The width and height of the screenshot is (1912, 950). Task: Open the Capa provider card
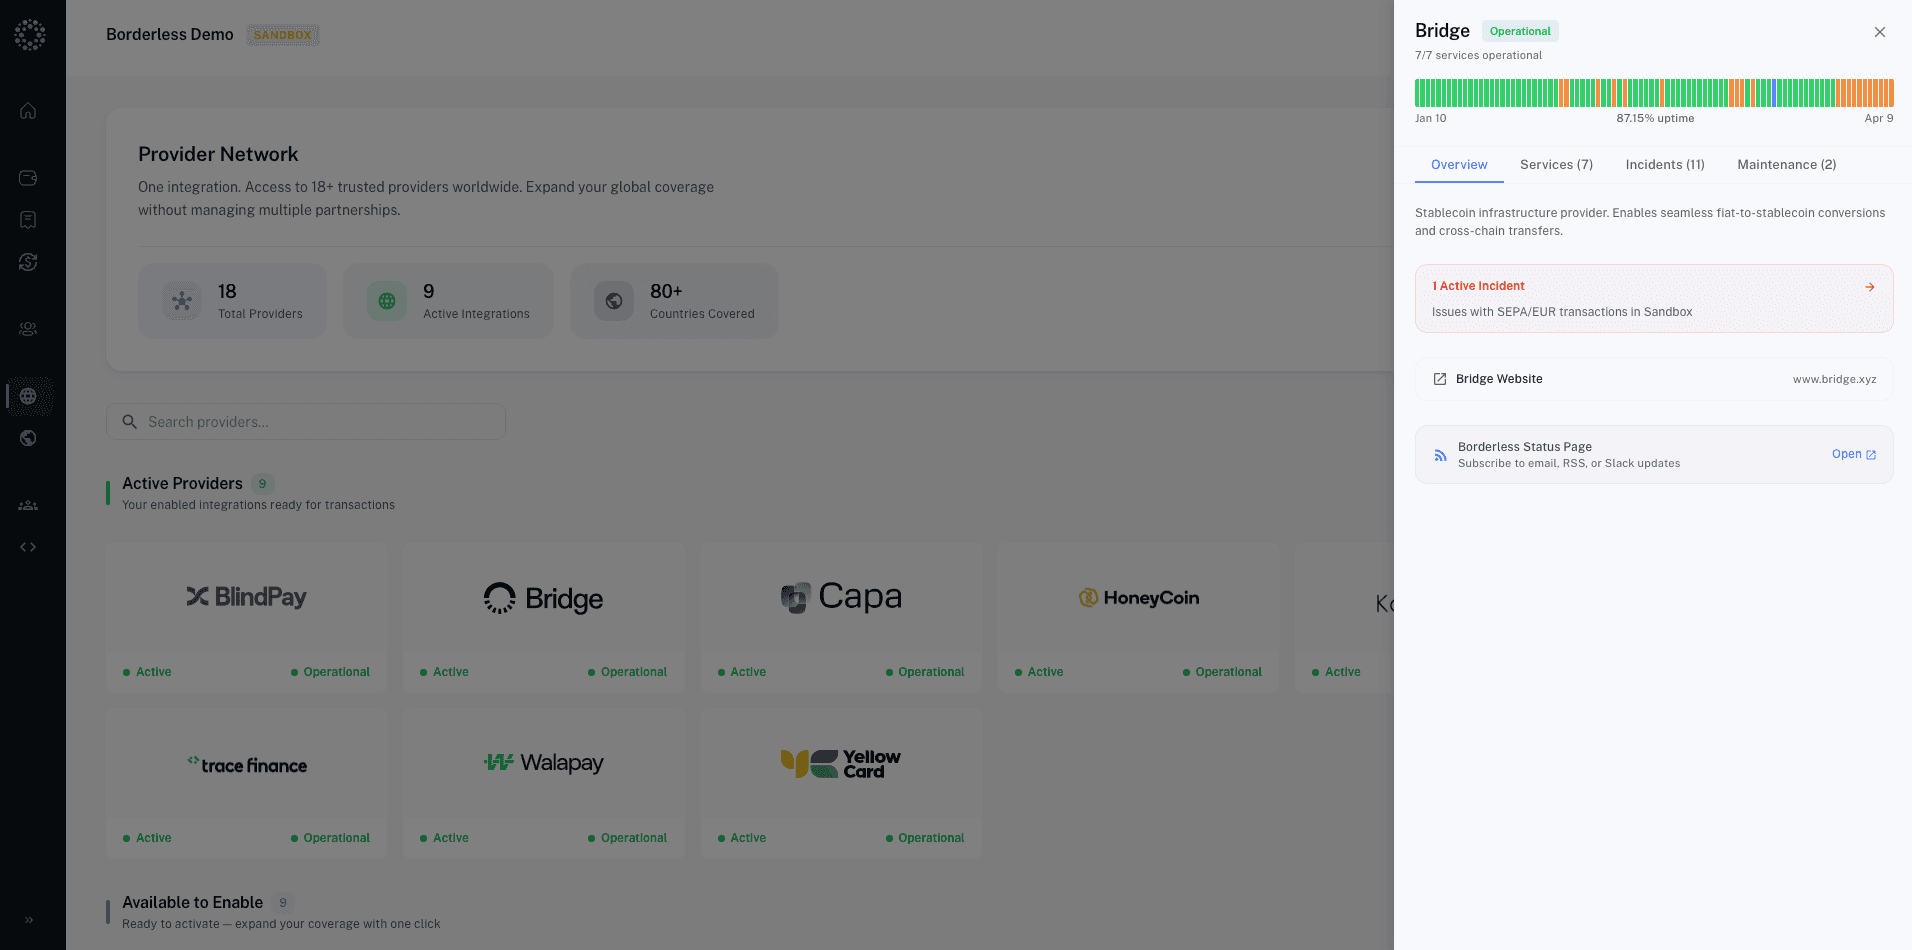coord(841,618)
